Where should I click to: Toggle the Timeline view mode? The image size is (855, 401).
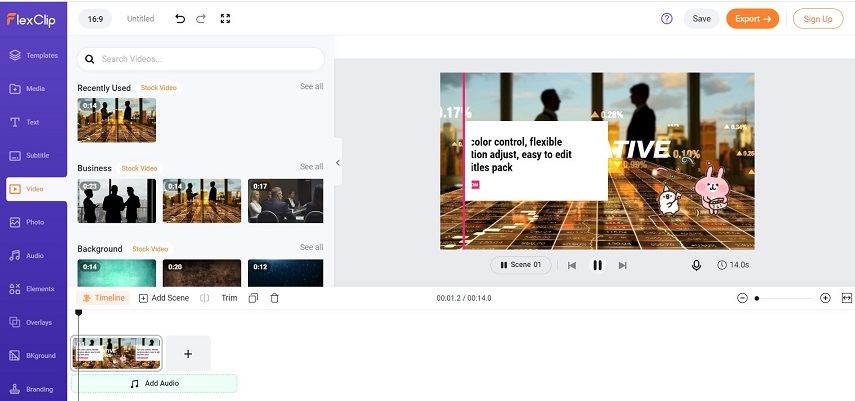[x=104, y=298]
